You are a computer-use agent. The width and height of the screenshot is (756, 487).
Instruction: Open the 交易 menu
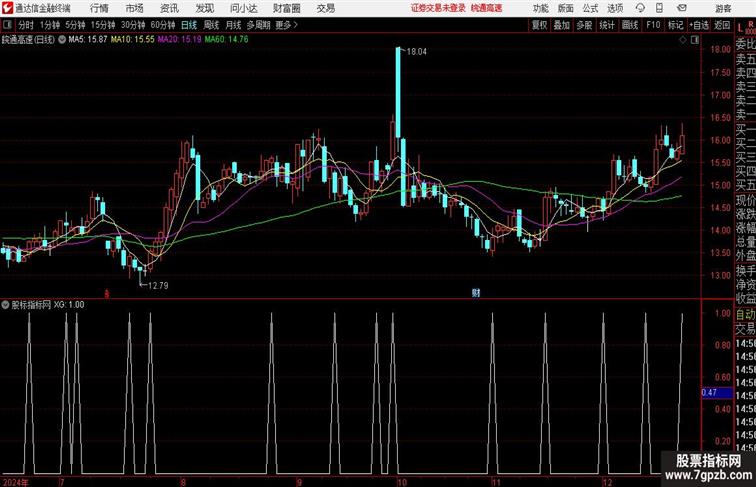click(x=325, y=8)
